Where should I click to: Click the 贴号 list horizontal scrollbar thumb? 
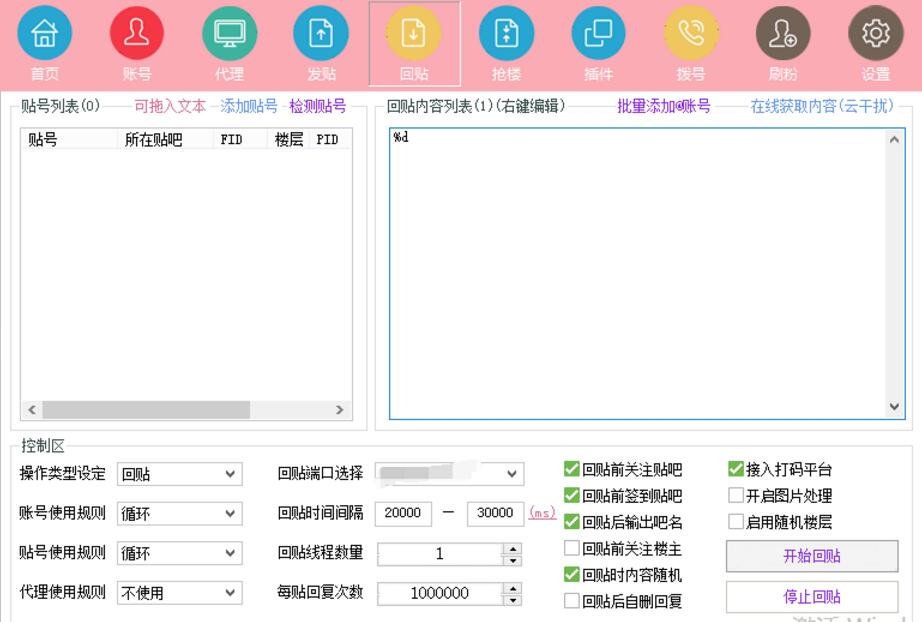pos(146,410)
